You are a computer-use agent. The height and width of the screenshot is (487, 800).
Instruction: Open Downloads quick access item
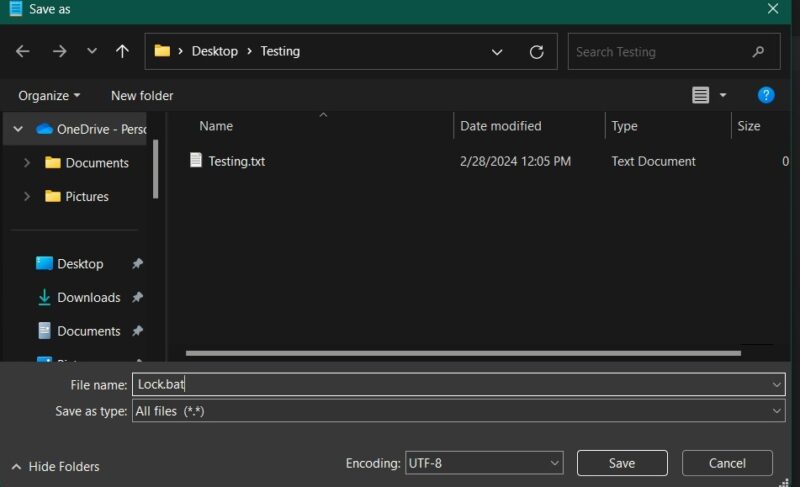click(x=79, y=297)
